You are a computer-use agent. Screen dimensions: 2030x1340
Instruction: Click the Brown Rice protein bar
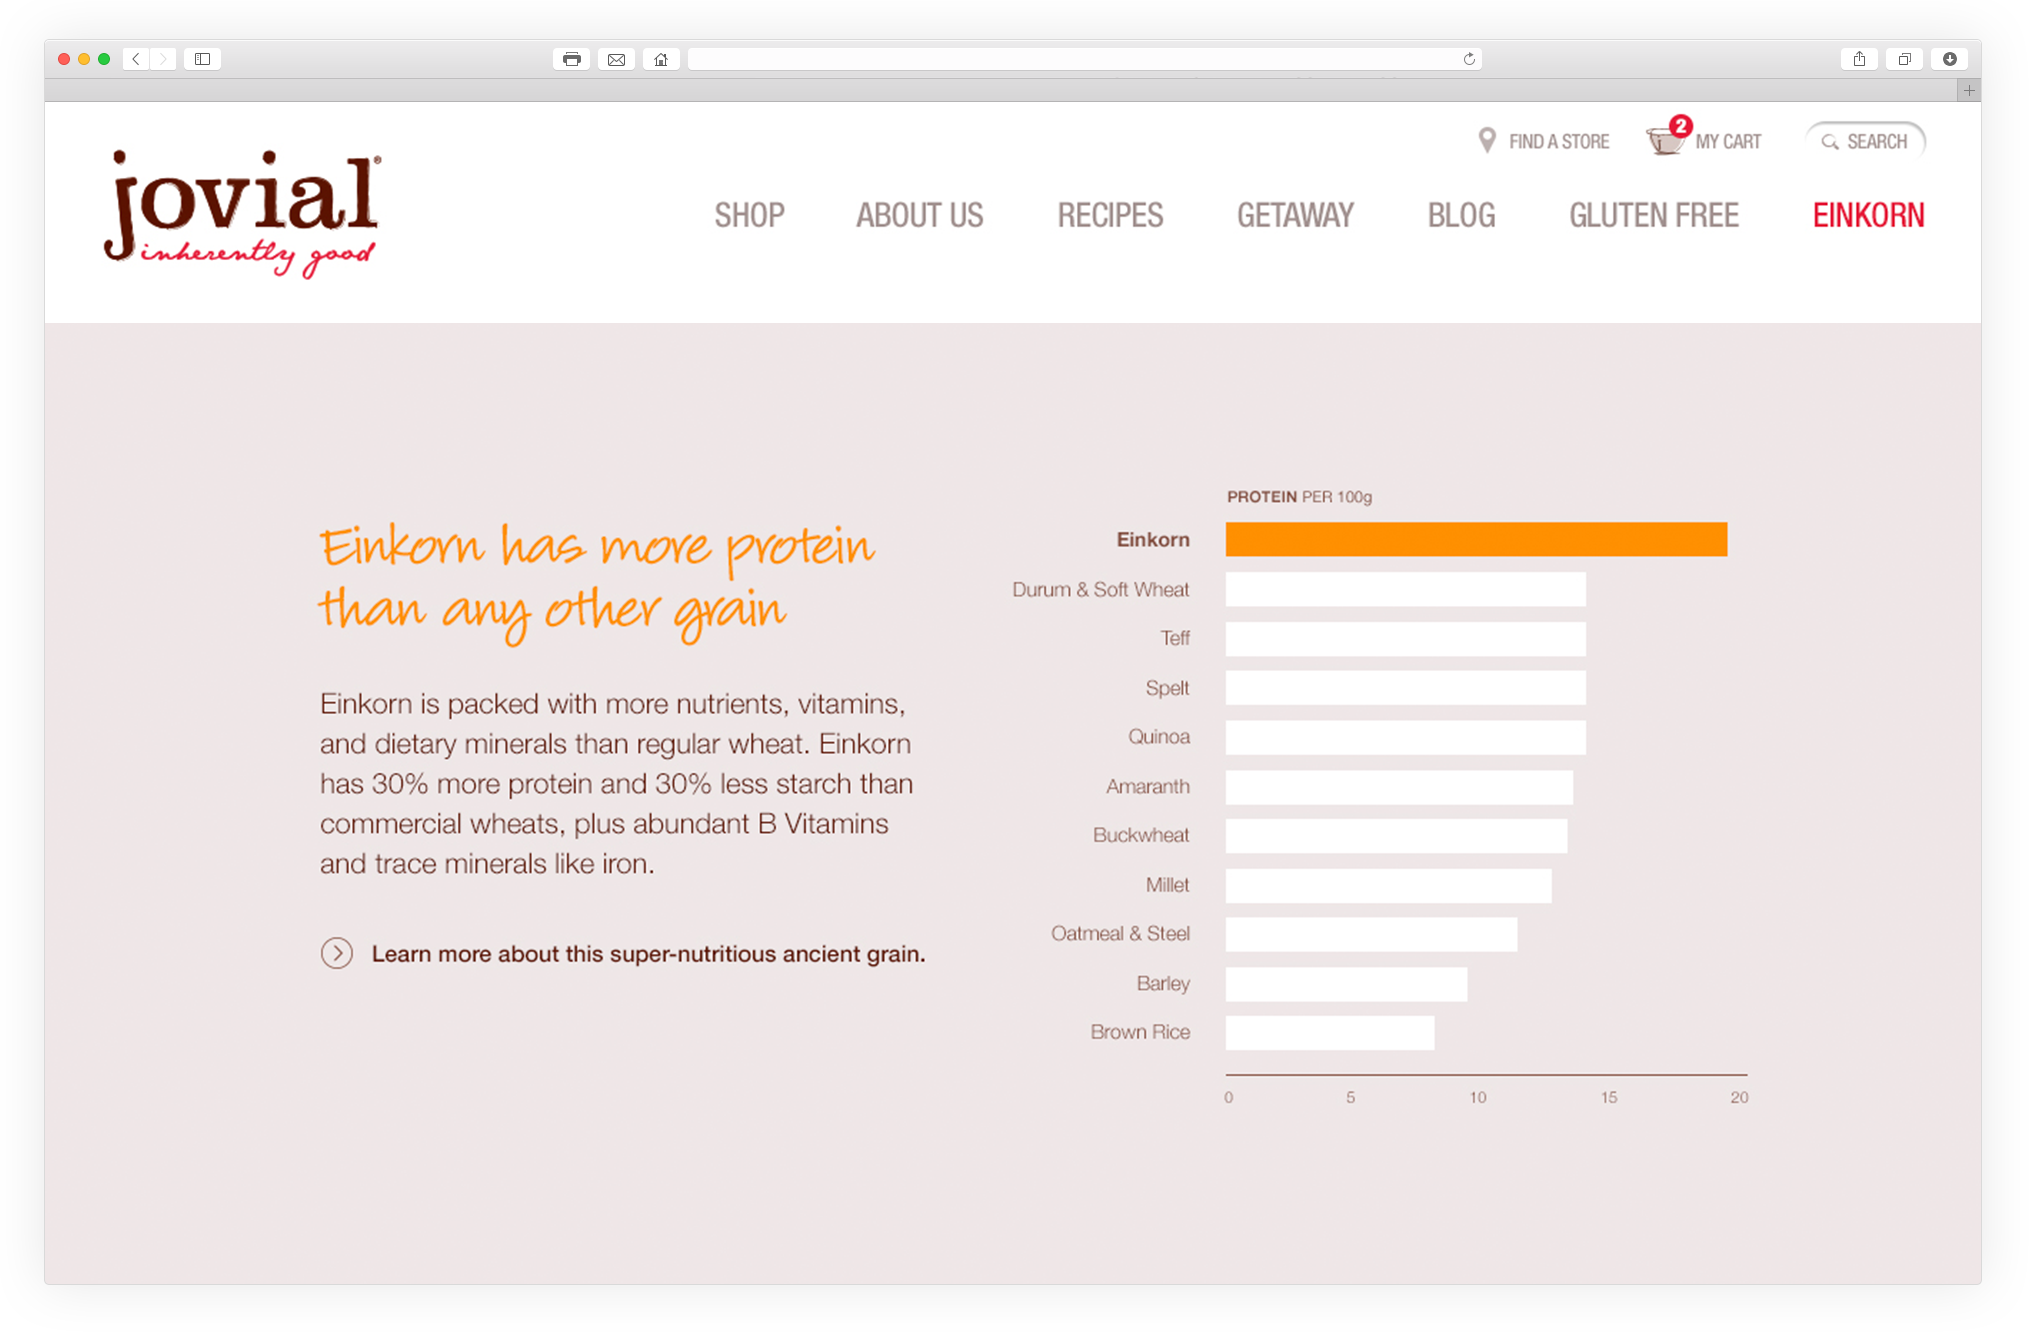pos(1330,1033)
